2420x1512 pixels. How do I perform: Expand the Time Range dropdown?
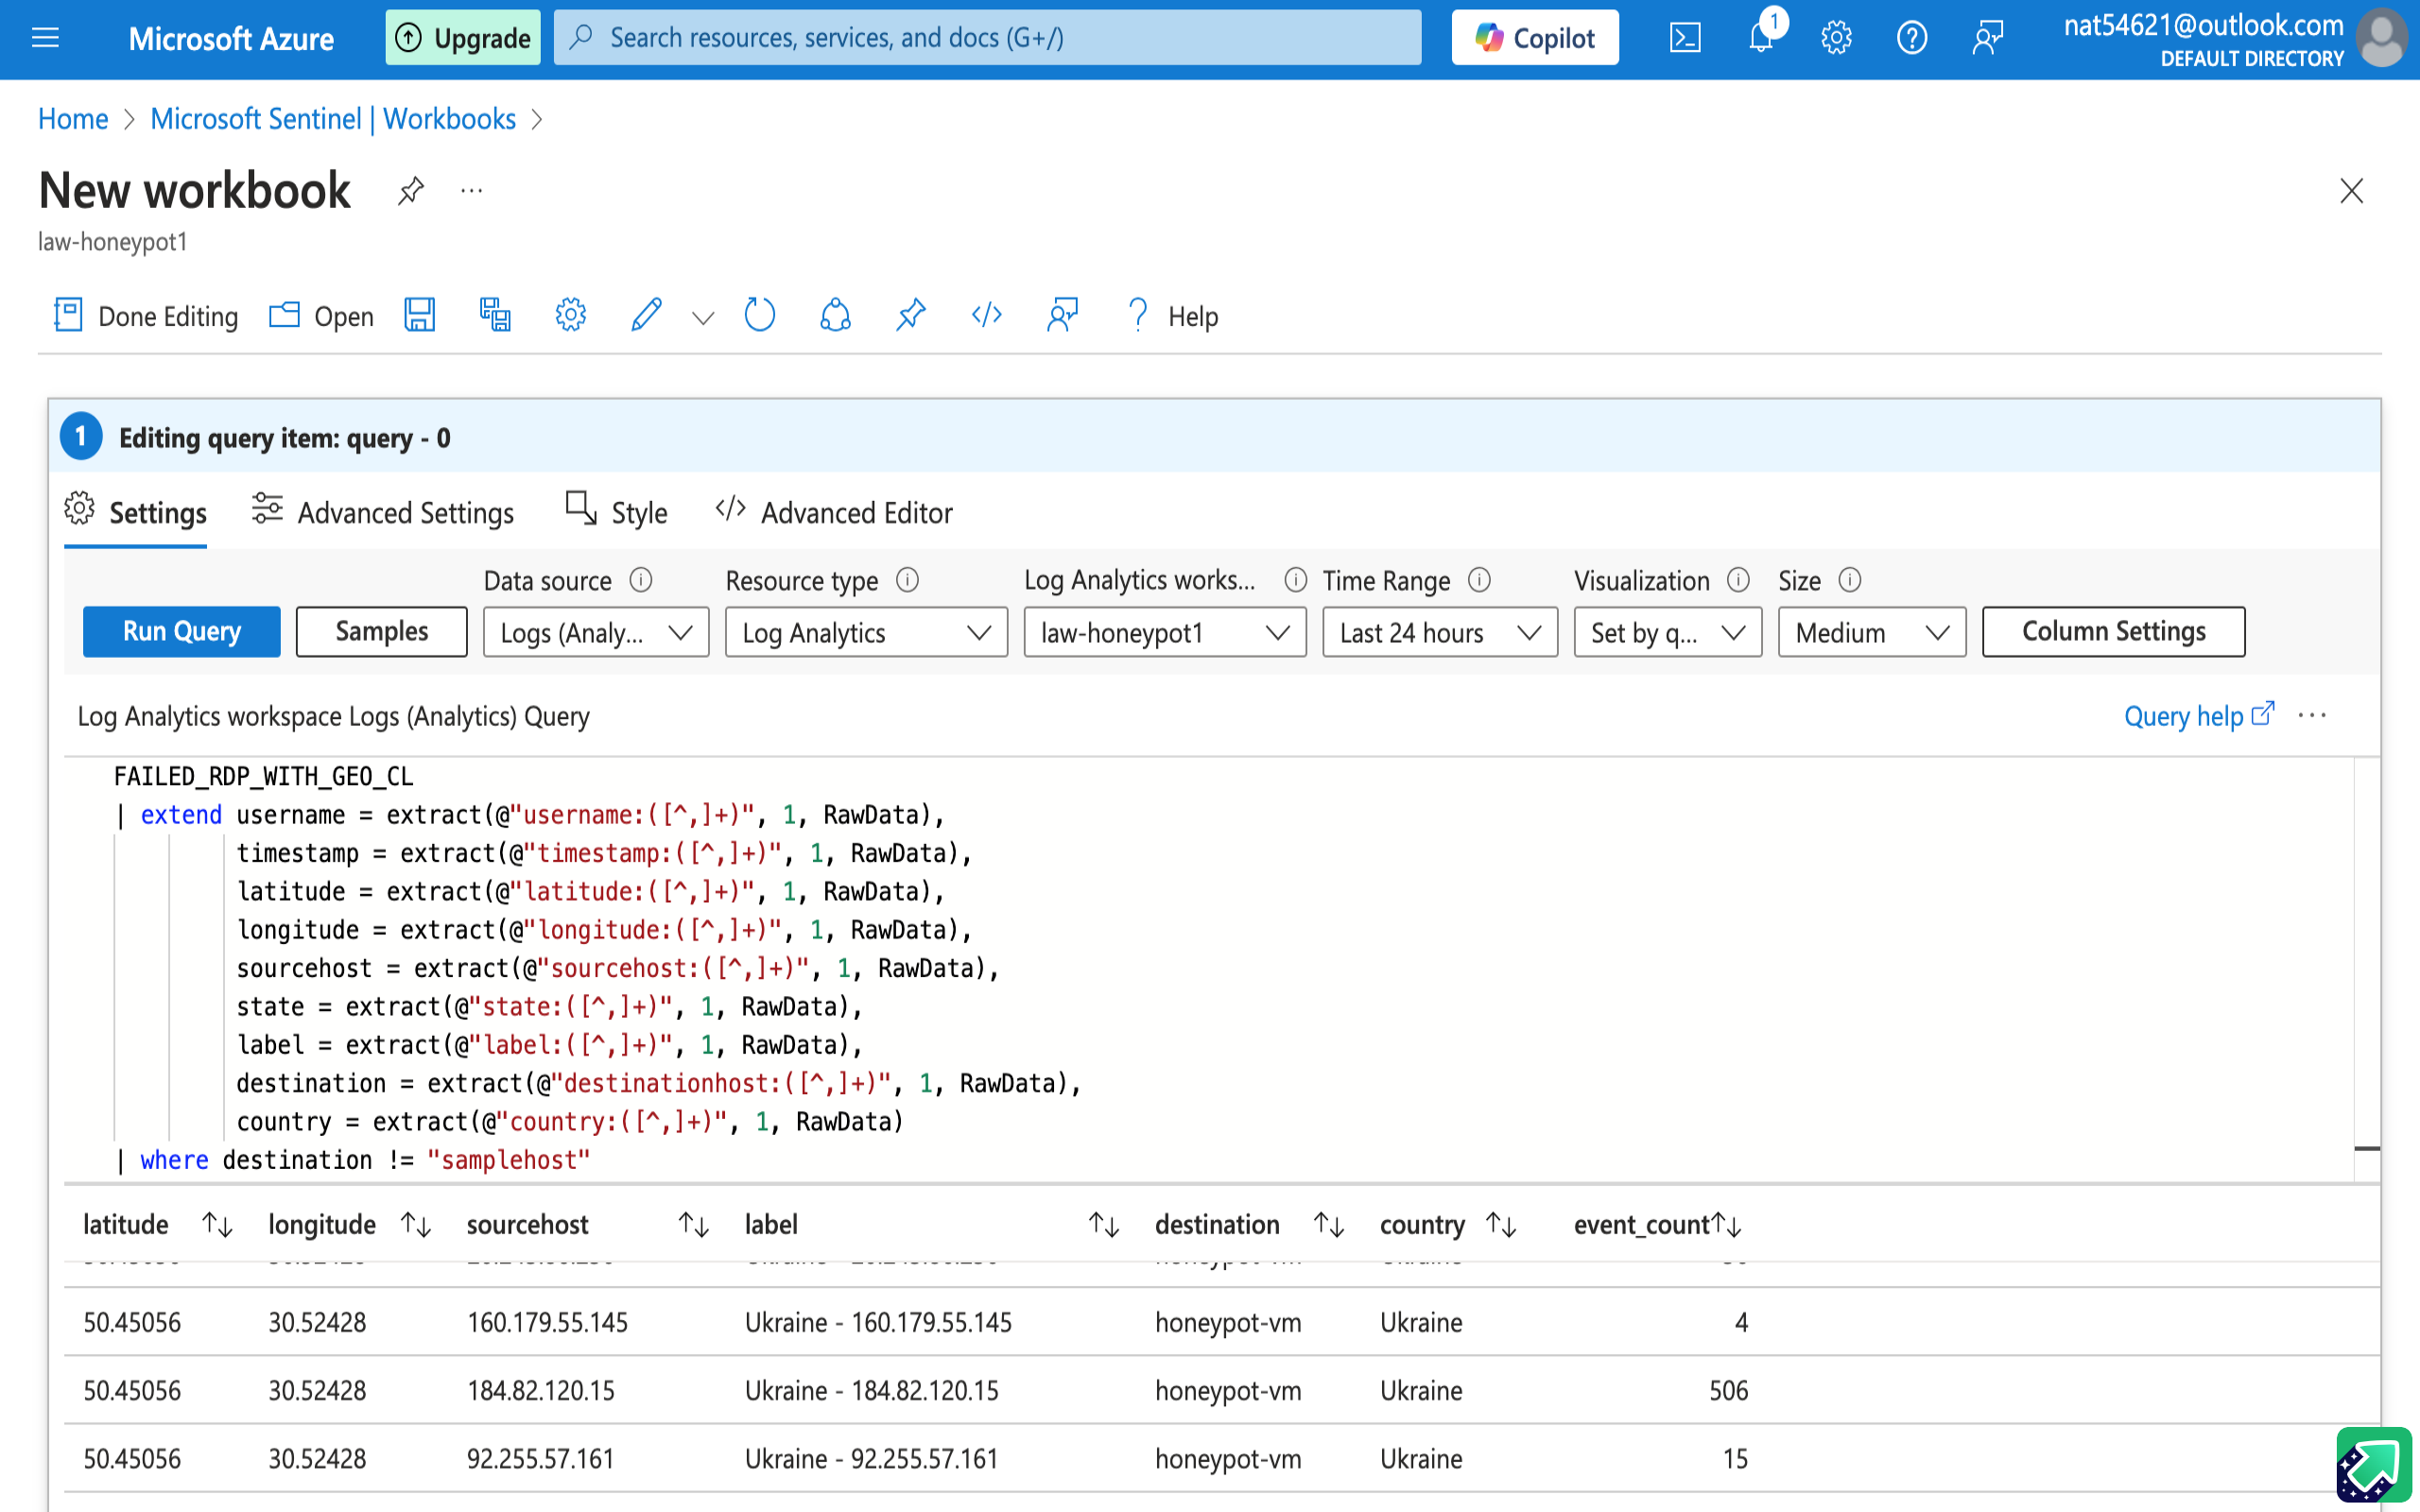pyautogui.click(x=1439, y=632)
